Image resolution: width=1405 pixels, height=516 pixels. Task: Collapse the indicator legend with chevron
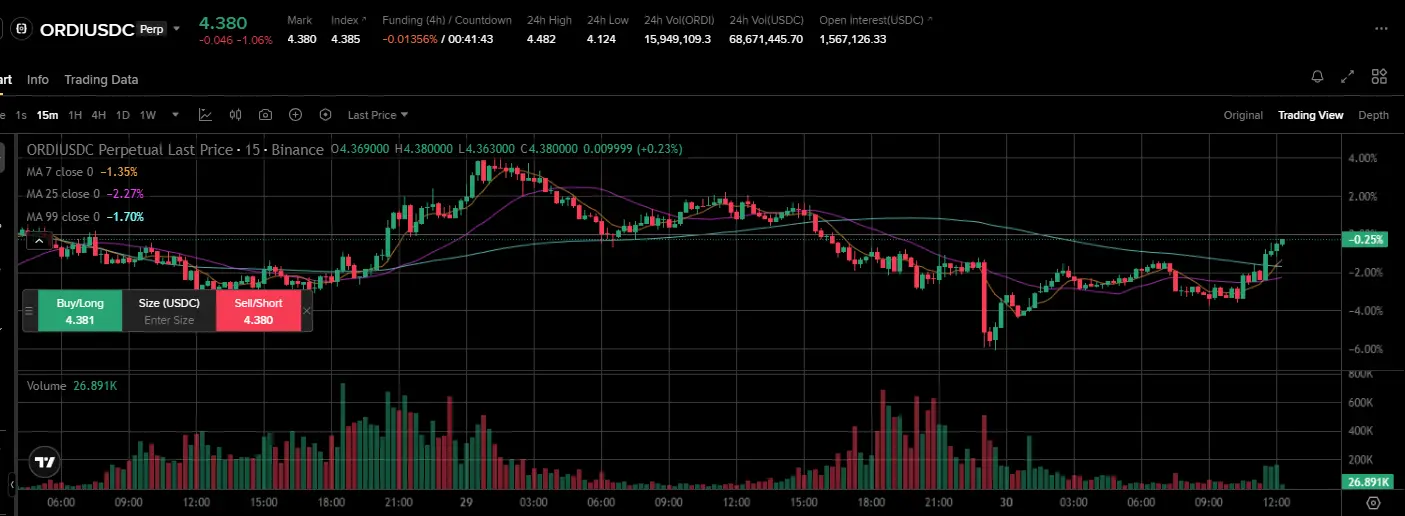[x=38, y=241]
